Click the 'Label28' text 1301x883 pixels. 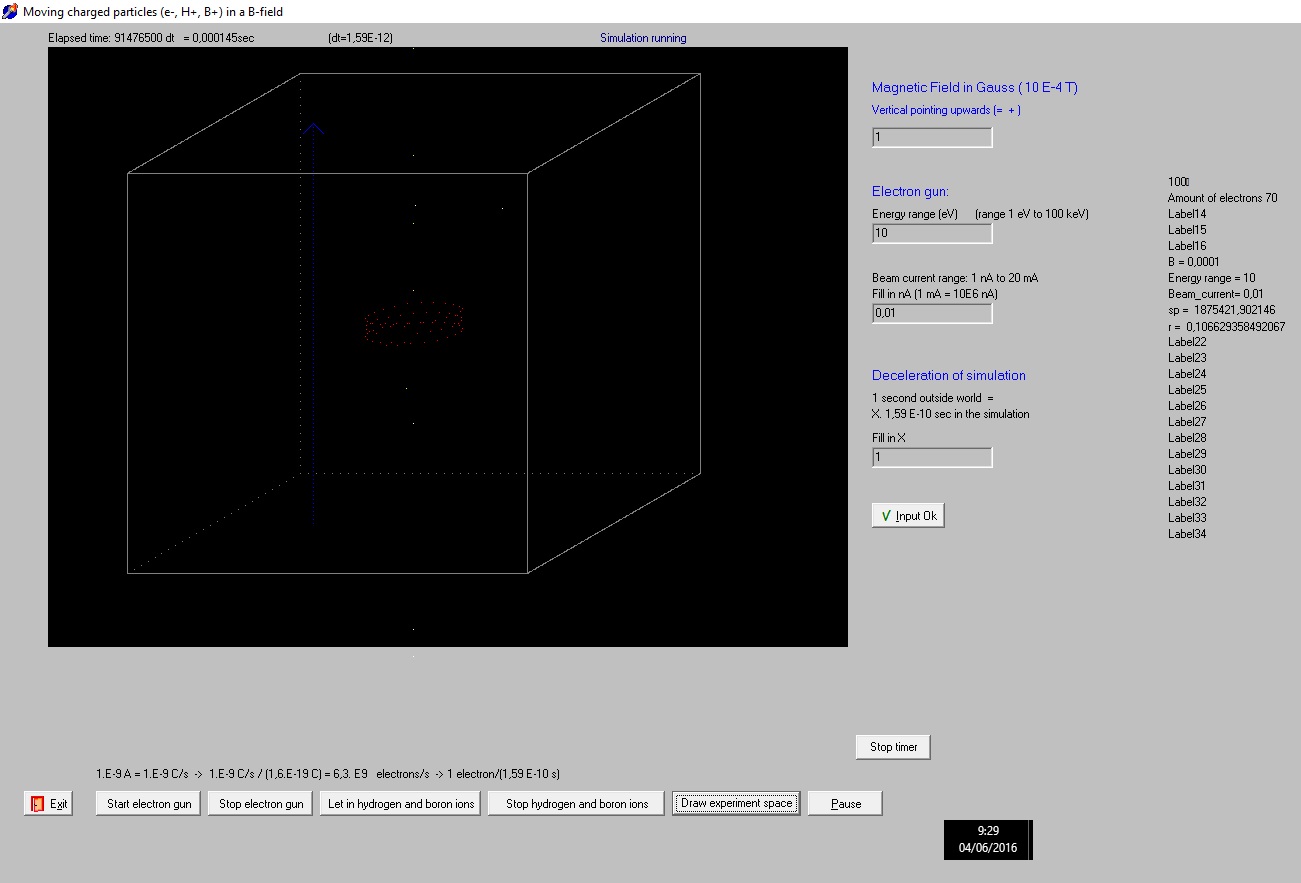[x=1187, y=438]
